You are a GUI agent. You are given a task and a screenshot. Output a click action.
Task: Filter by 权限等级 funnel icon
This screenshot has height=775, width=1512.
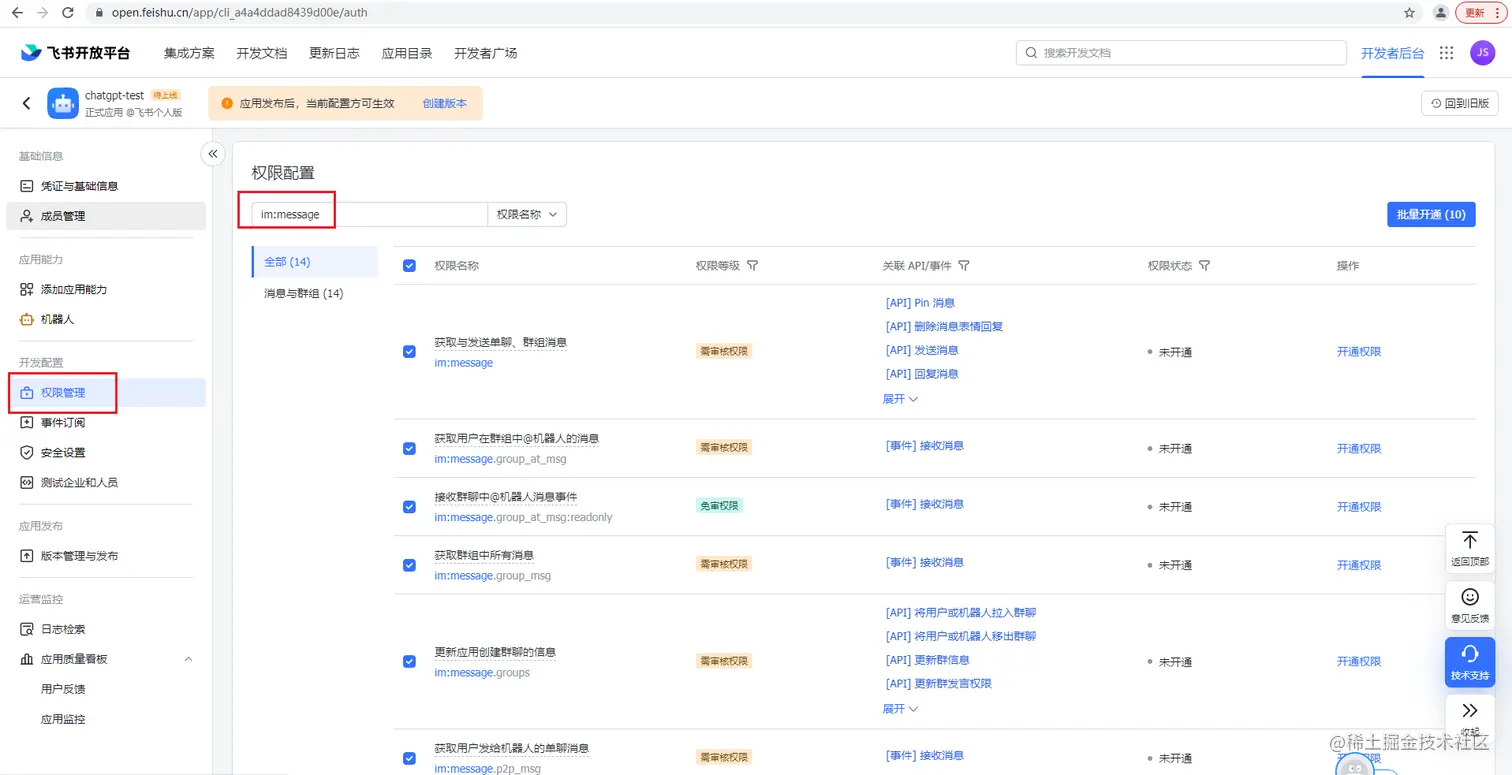click(753, 266)
